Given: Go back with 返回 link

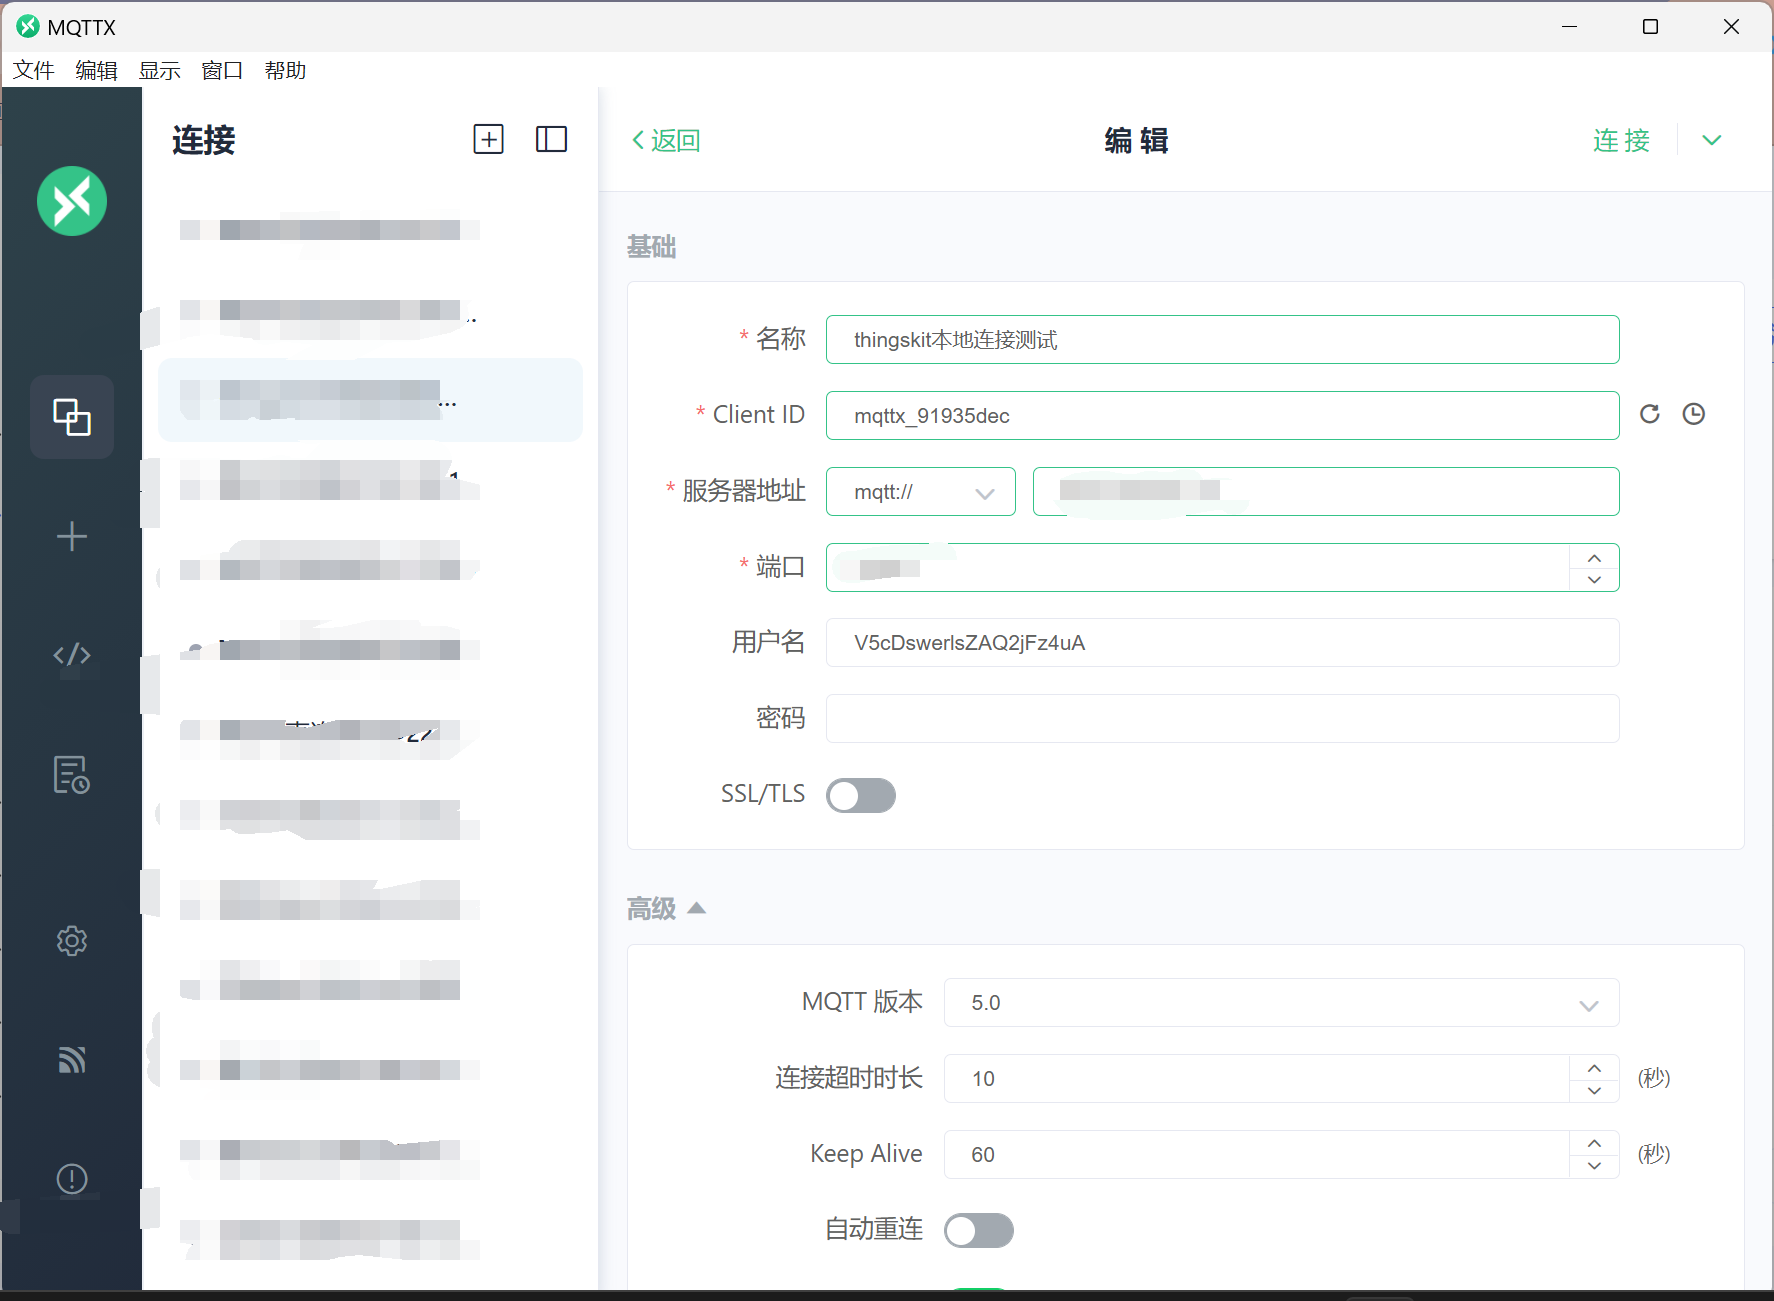Looking at the screenshot, I should click(x=666, y=140).
